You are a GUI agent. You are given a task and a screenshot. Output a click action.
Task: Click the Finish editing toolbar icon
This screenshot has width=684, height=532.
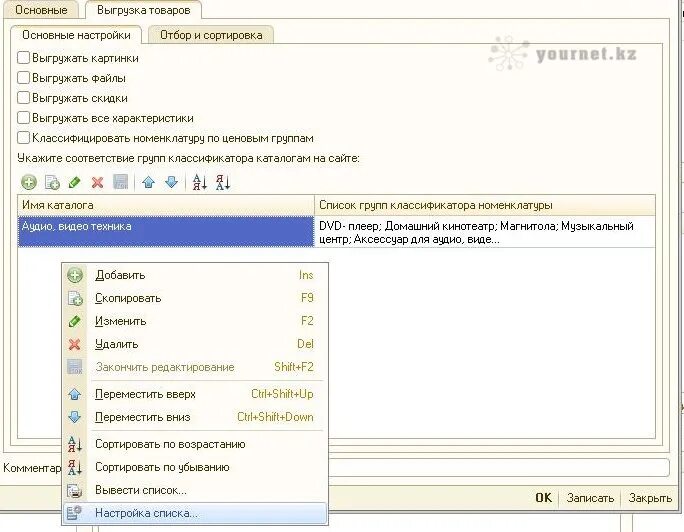120,182
